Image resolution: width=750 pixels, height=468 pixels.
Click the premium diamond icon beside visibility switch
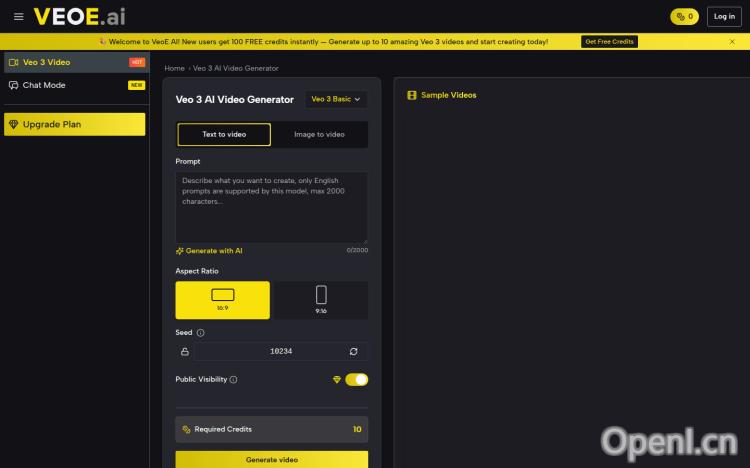coord(337,379)
